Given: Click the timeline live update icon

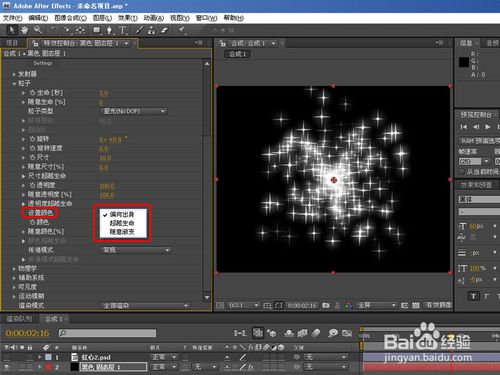Looking at the screenshot, I should click(258, 333).
